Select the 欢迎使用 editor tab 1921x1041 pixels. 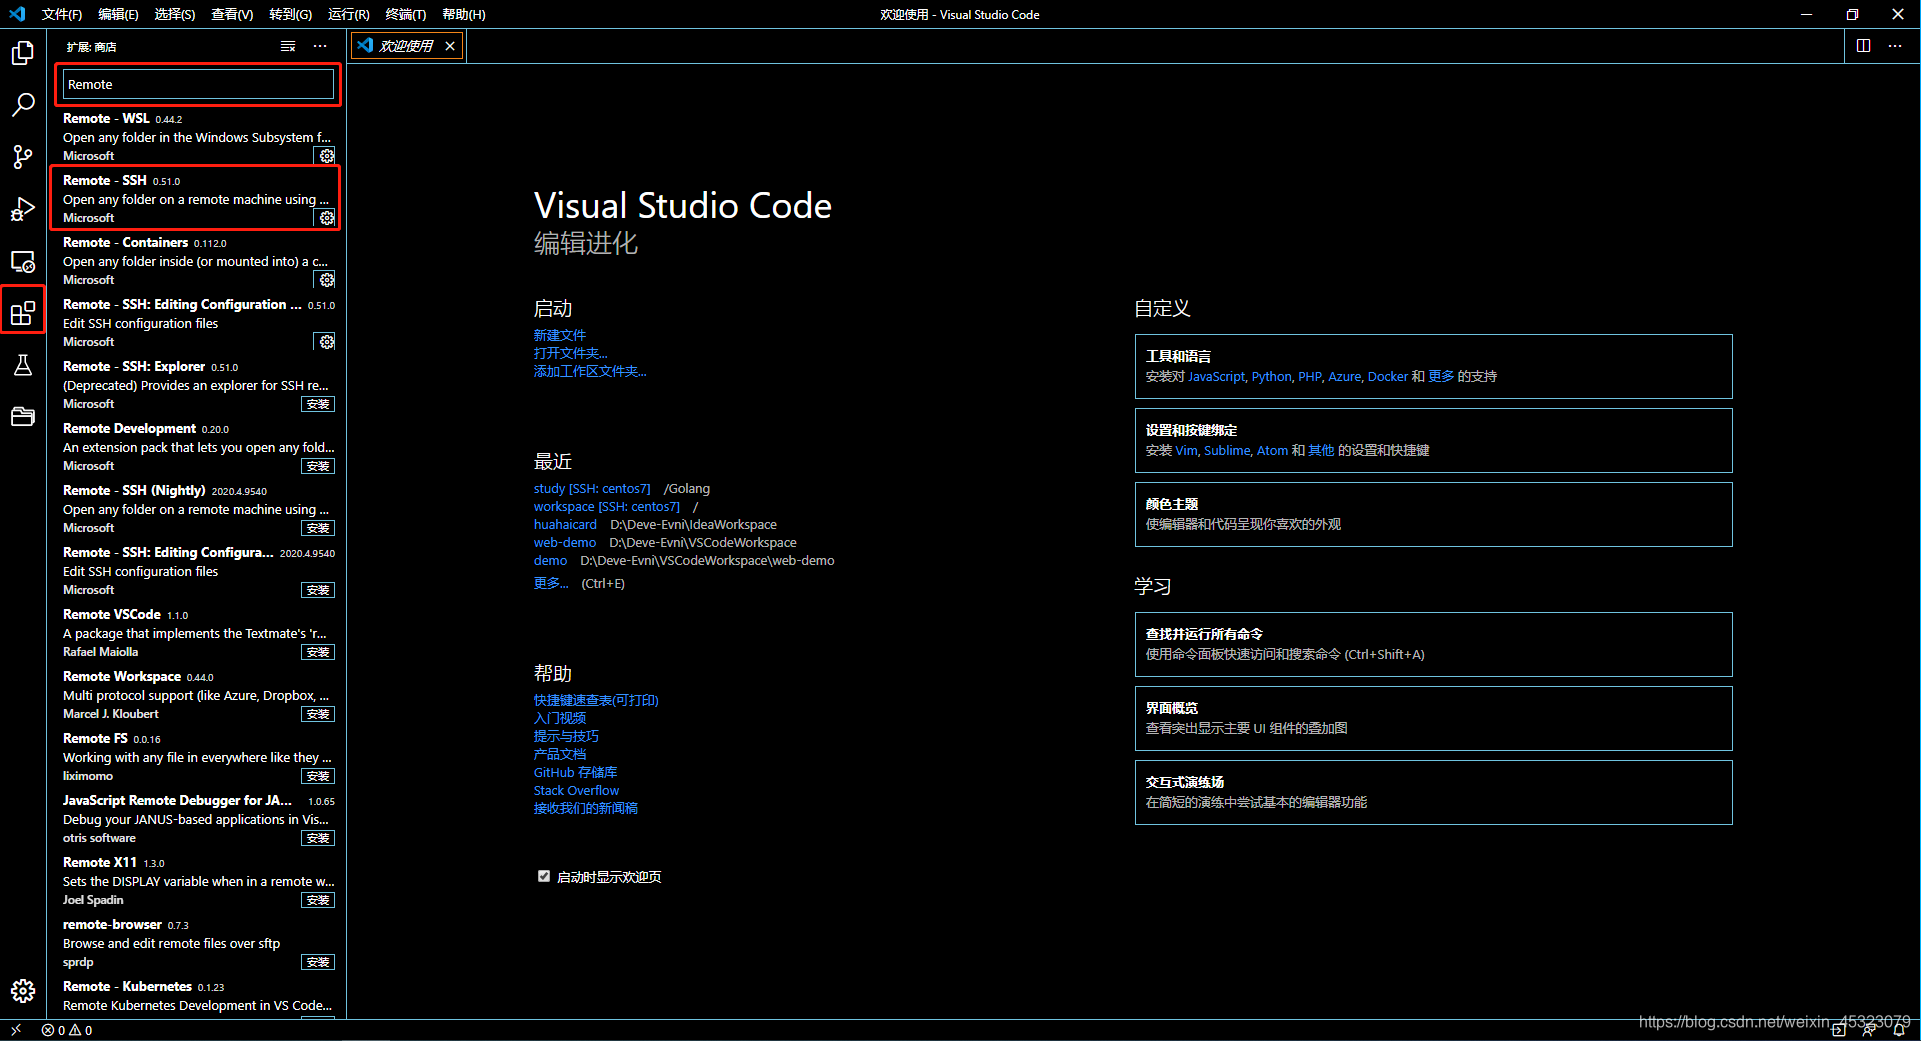point(405,46)
